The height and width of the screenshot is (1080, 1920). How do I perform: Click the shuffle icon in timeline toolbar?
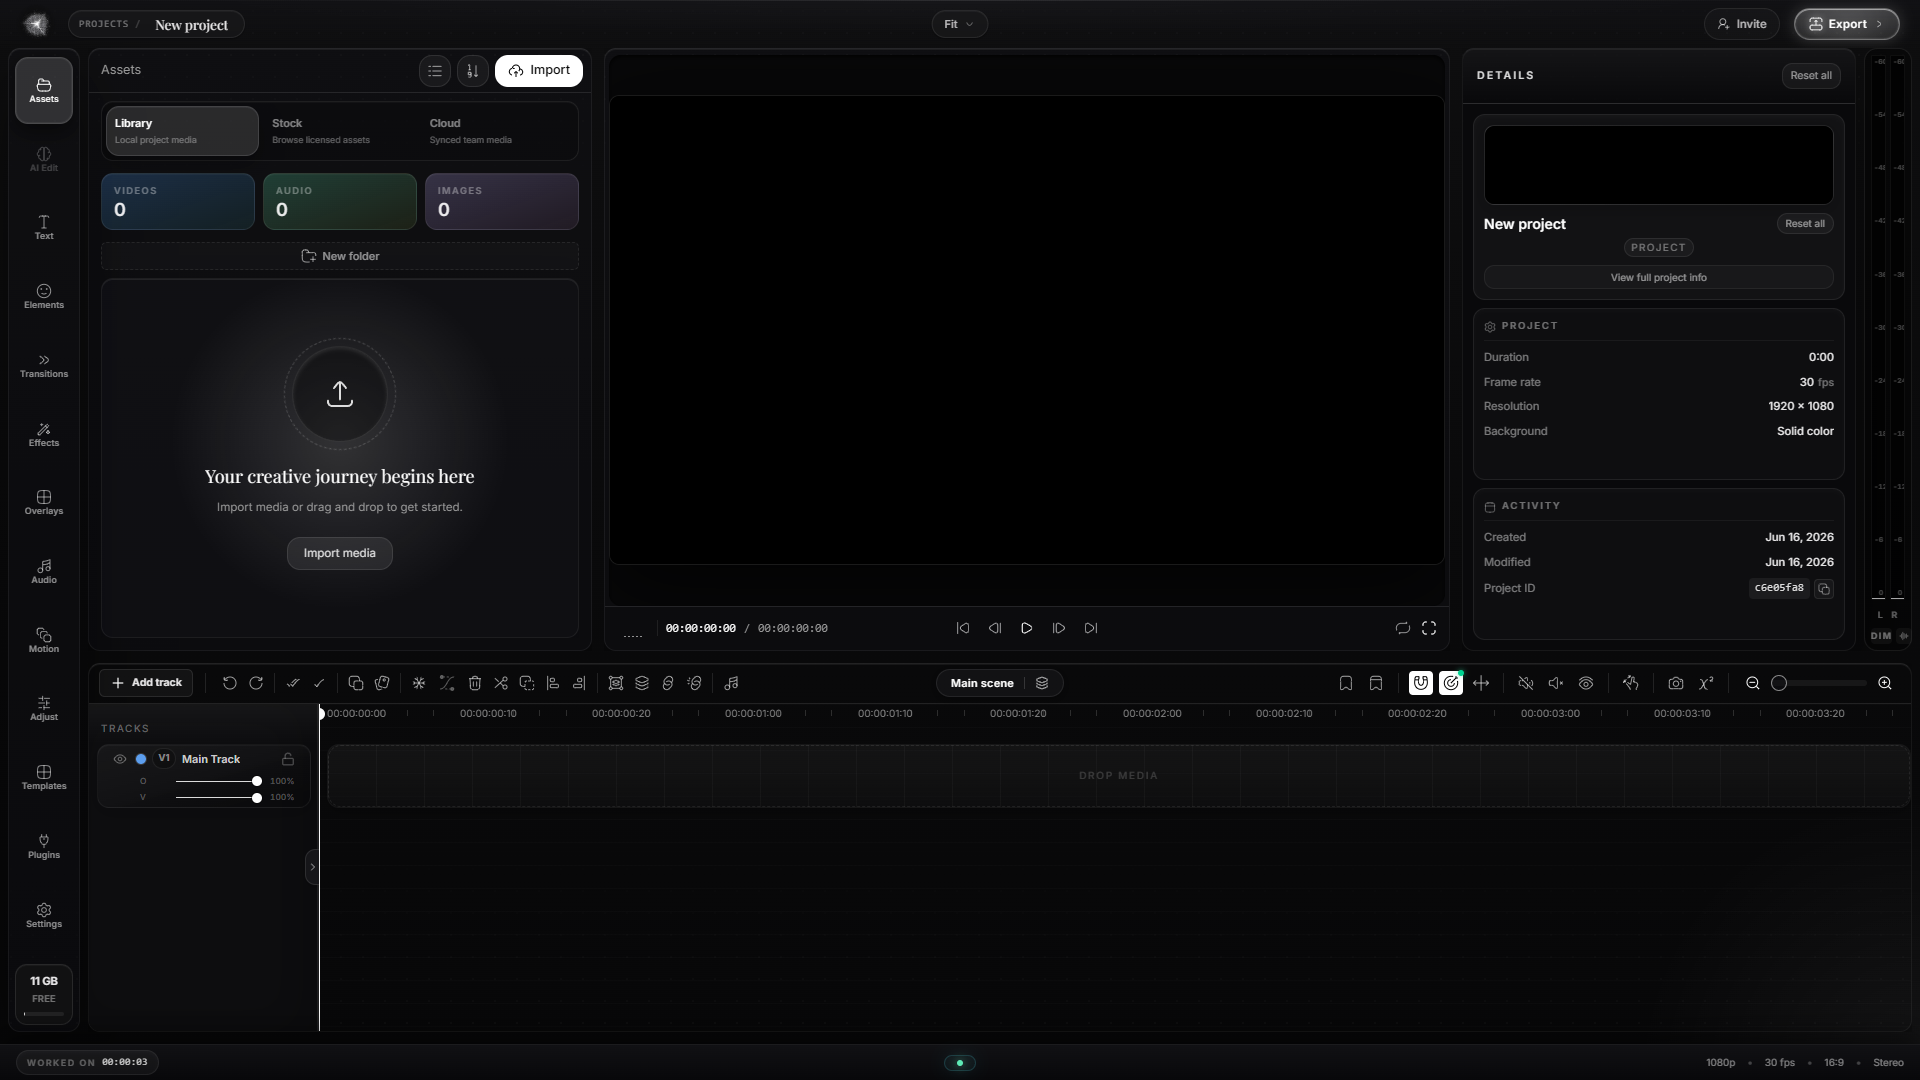pyautogui.click(x=501, y=683)
